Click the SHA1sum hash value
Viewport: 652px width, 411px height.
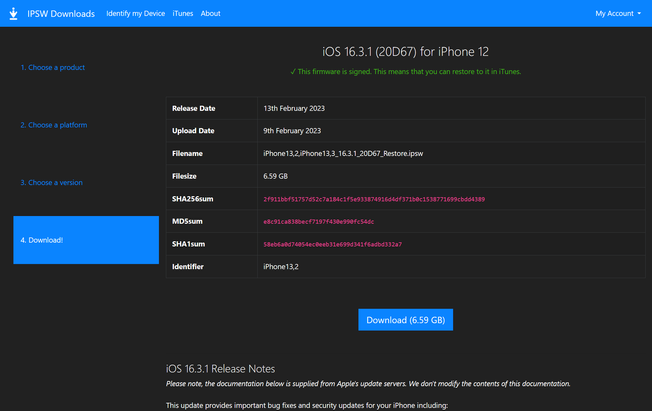332,244
